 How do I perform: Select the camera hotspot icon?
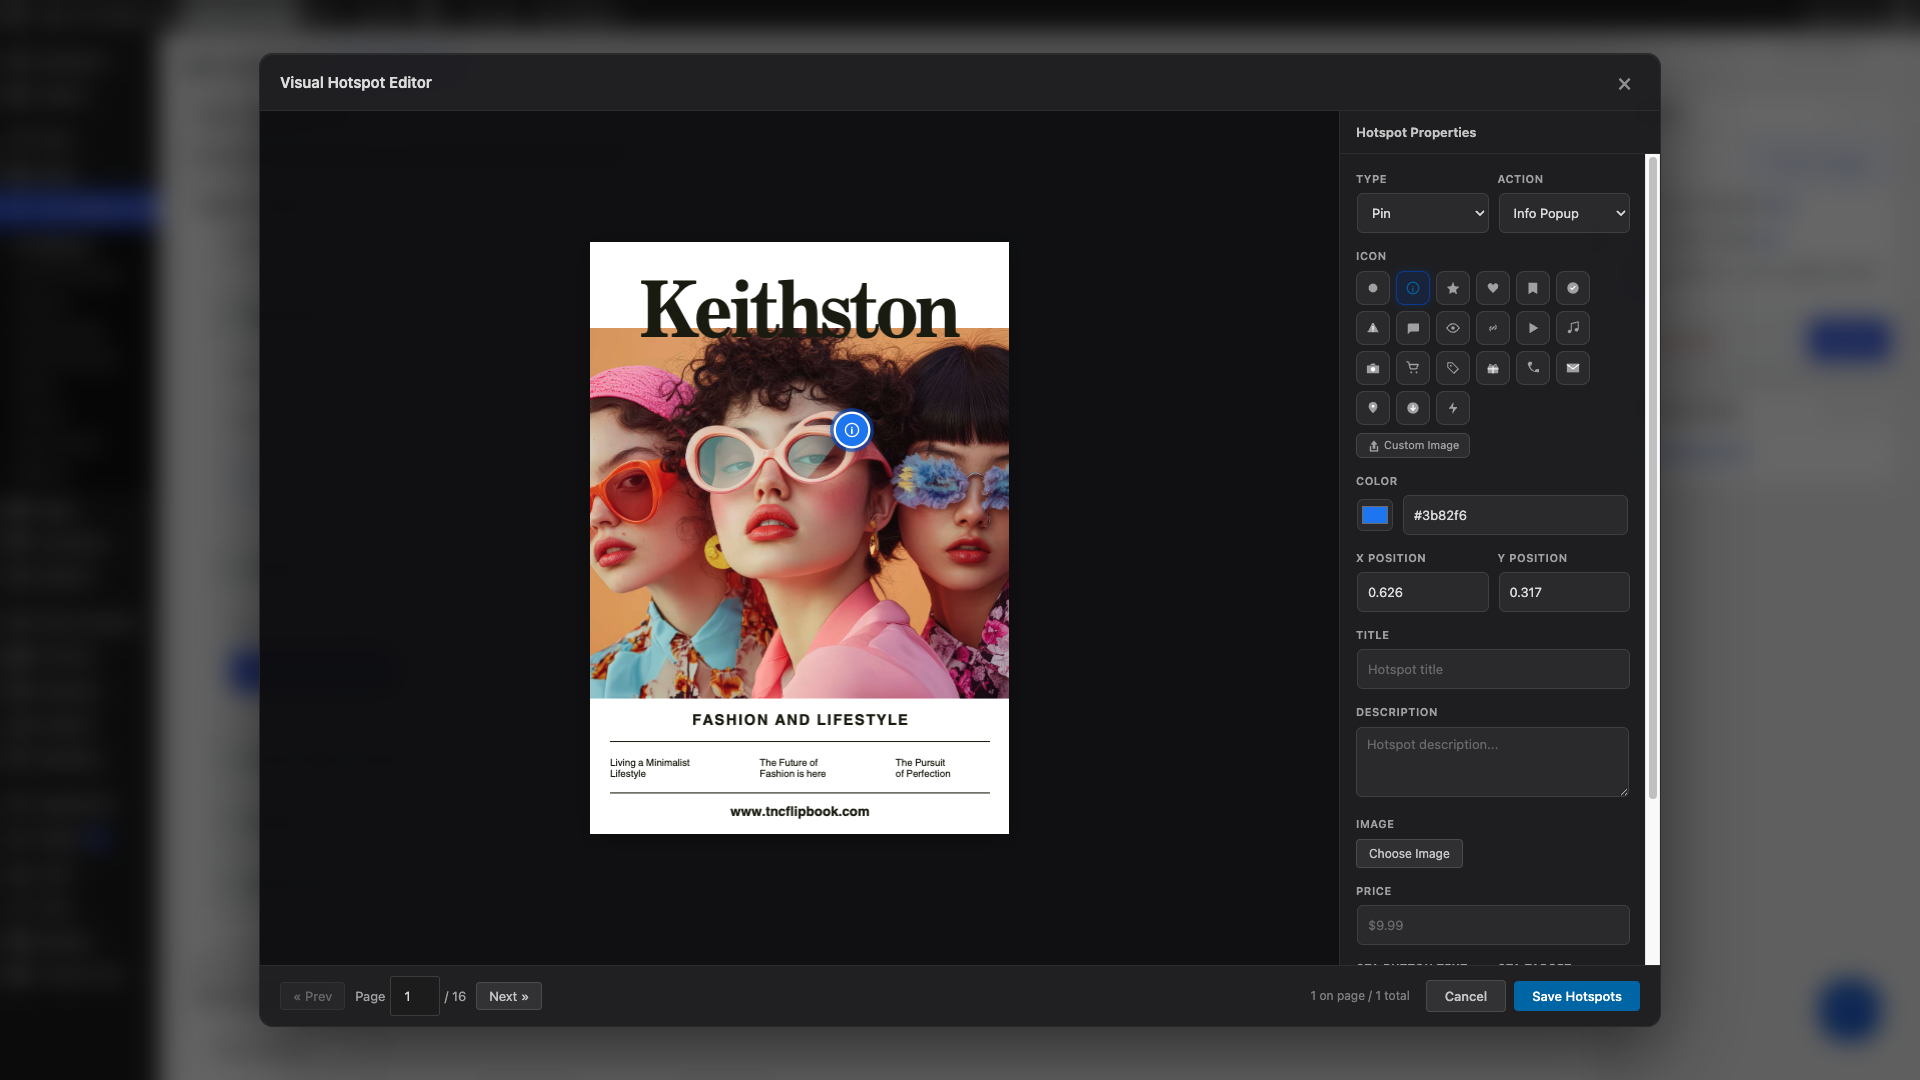1373,368
